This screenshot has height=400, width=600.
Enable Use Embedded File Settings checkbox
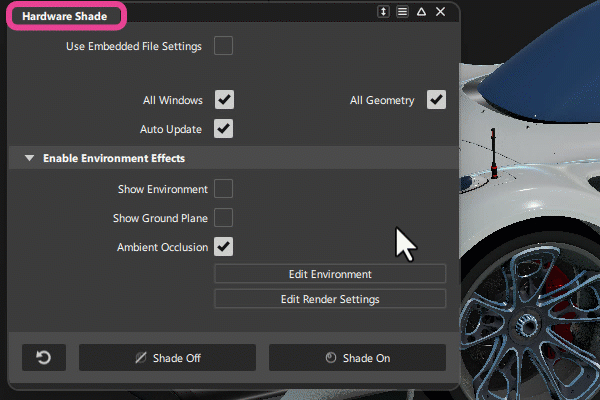tap(223, 46)
